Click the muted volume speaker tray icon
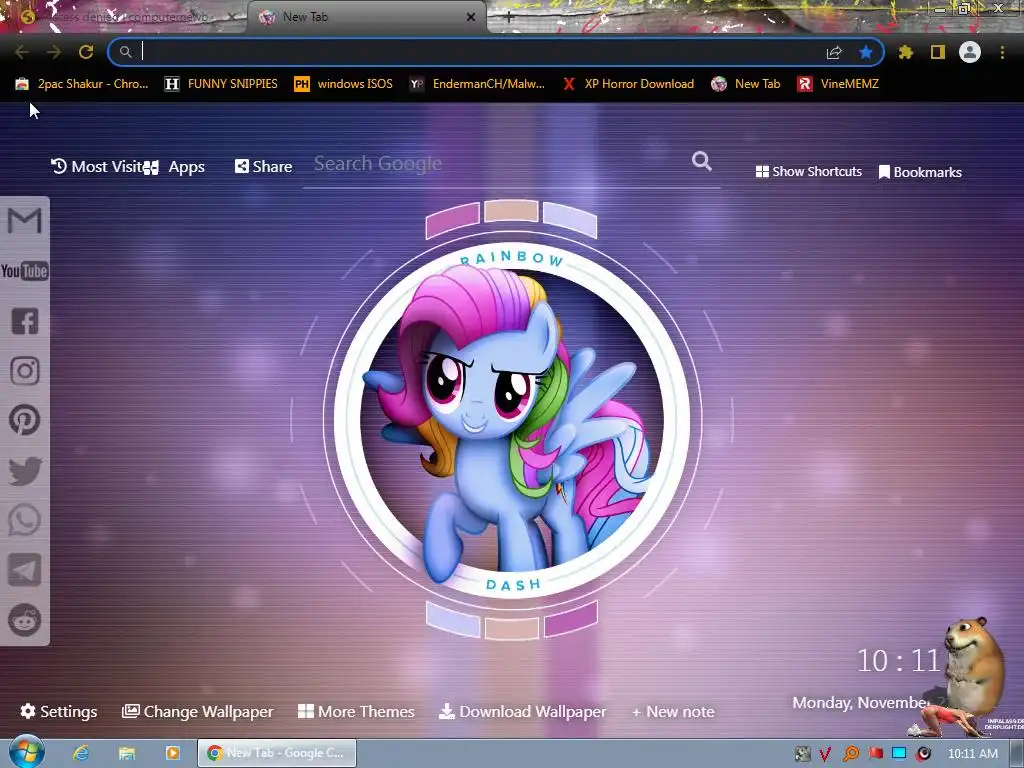The image size is (1024, 768). (923, 754)
